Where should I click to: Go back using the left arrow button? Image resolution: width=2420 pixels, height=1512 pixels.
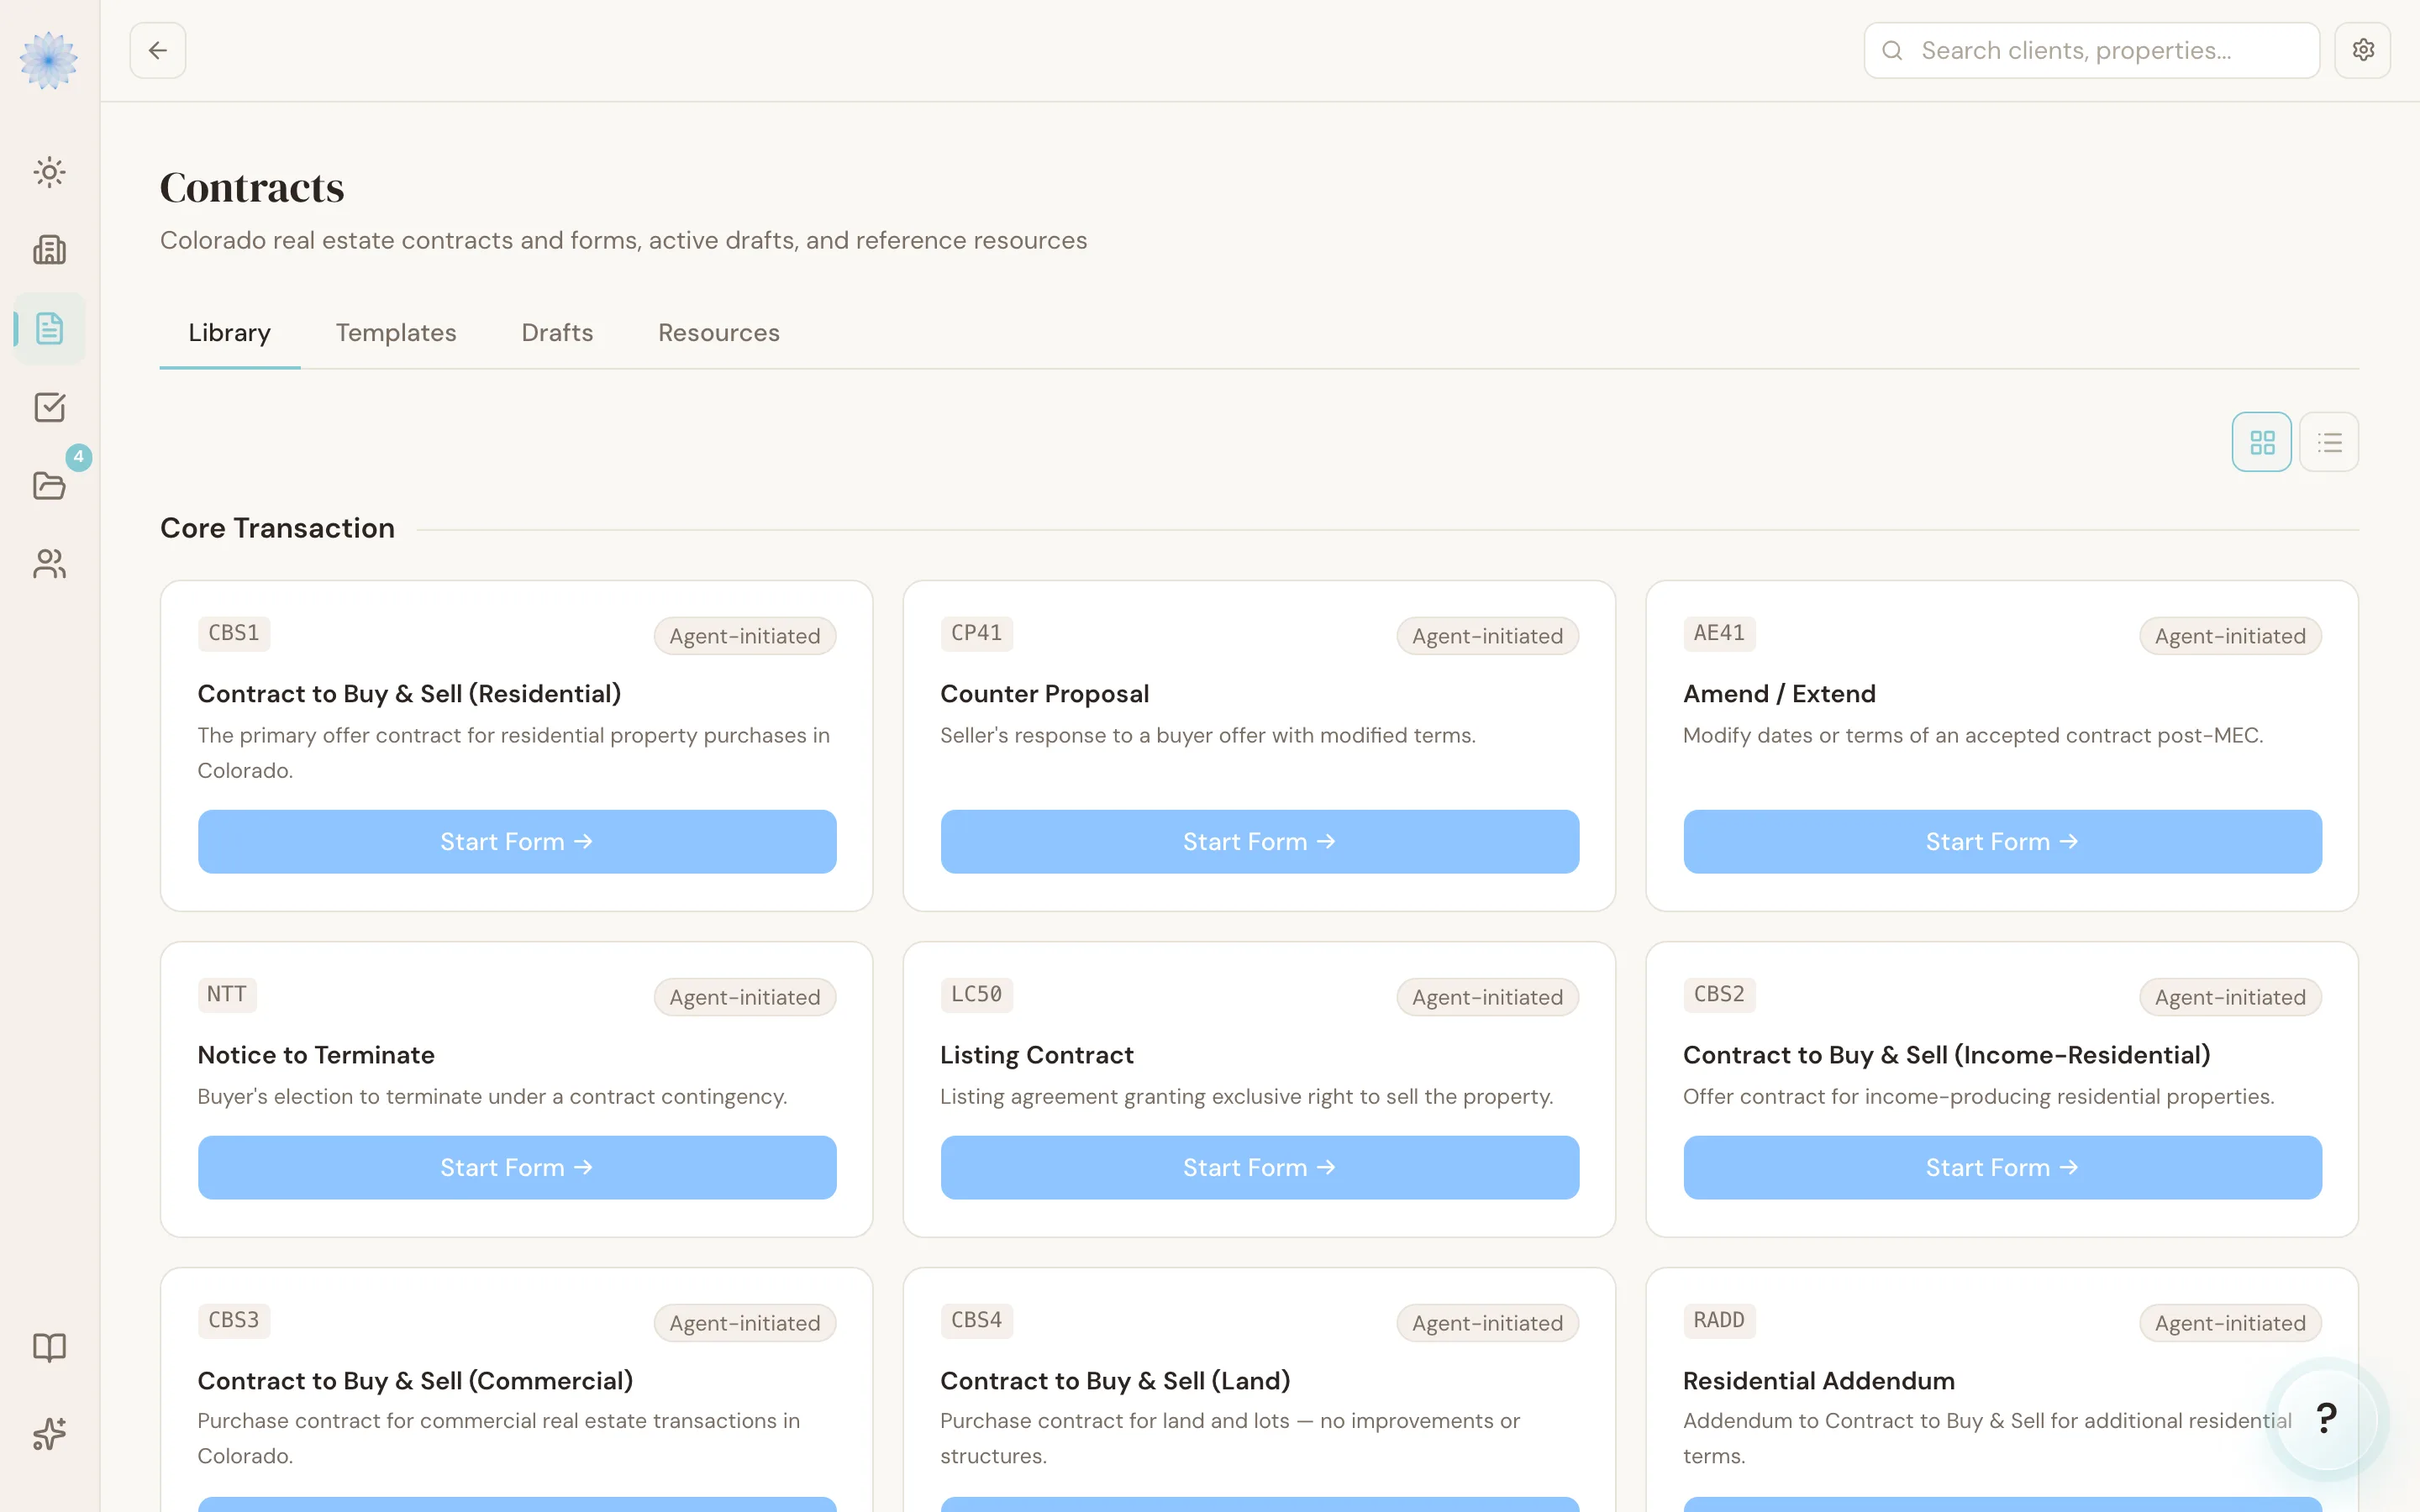tap(158, 50)
